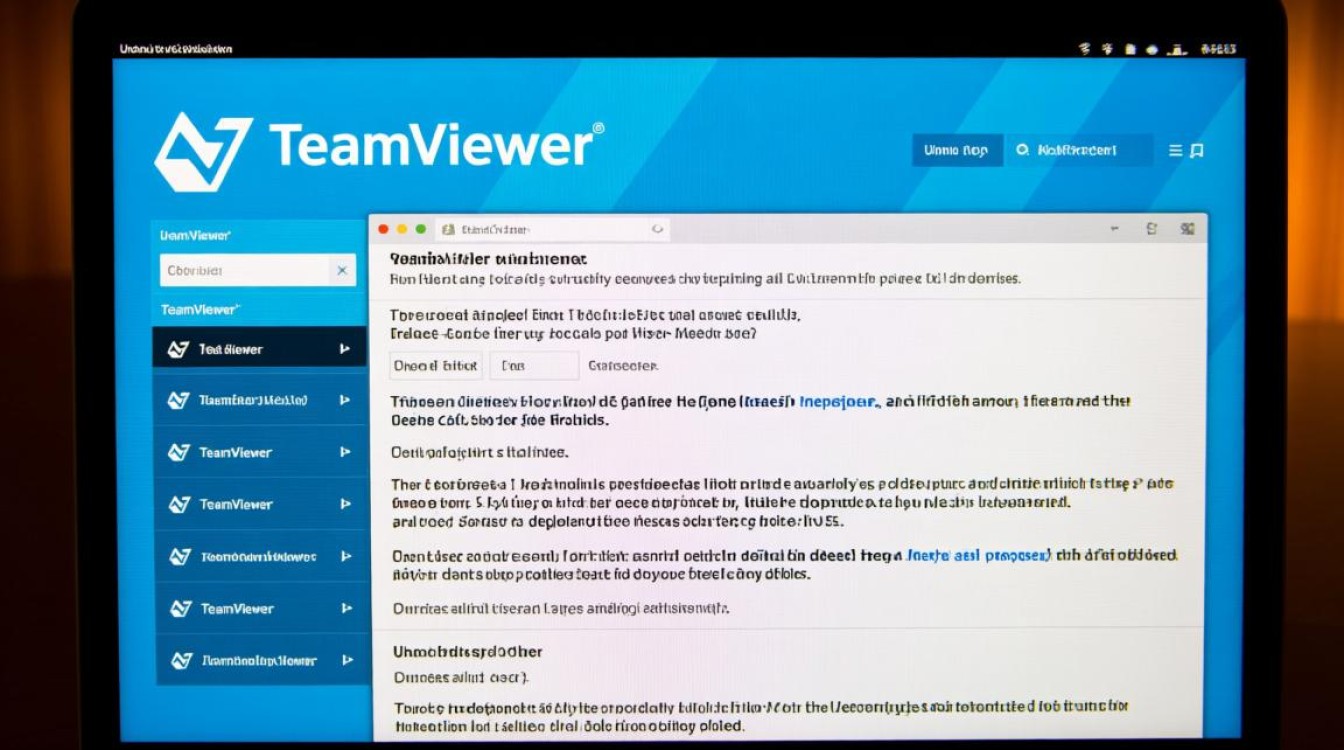Click the reload icon in the browser address bar
1344x750 pixels.
659,228
